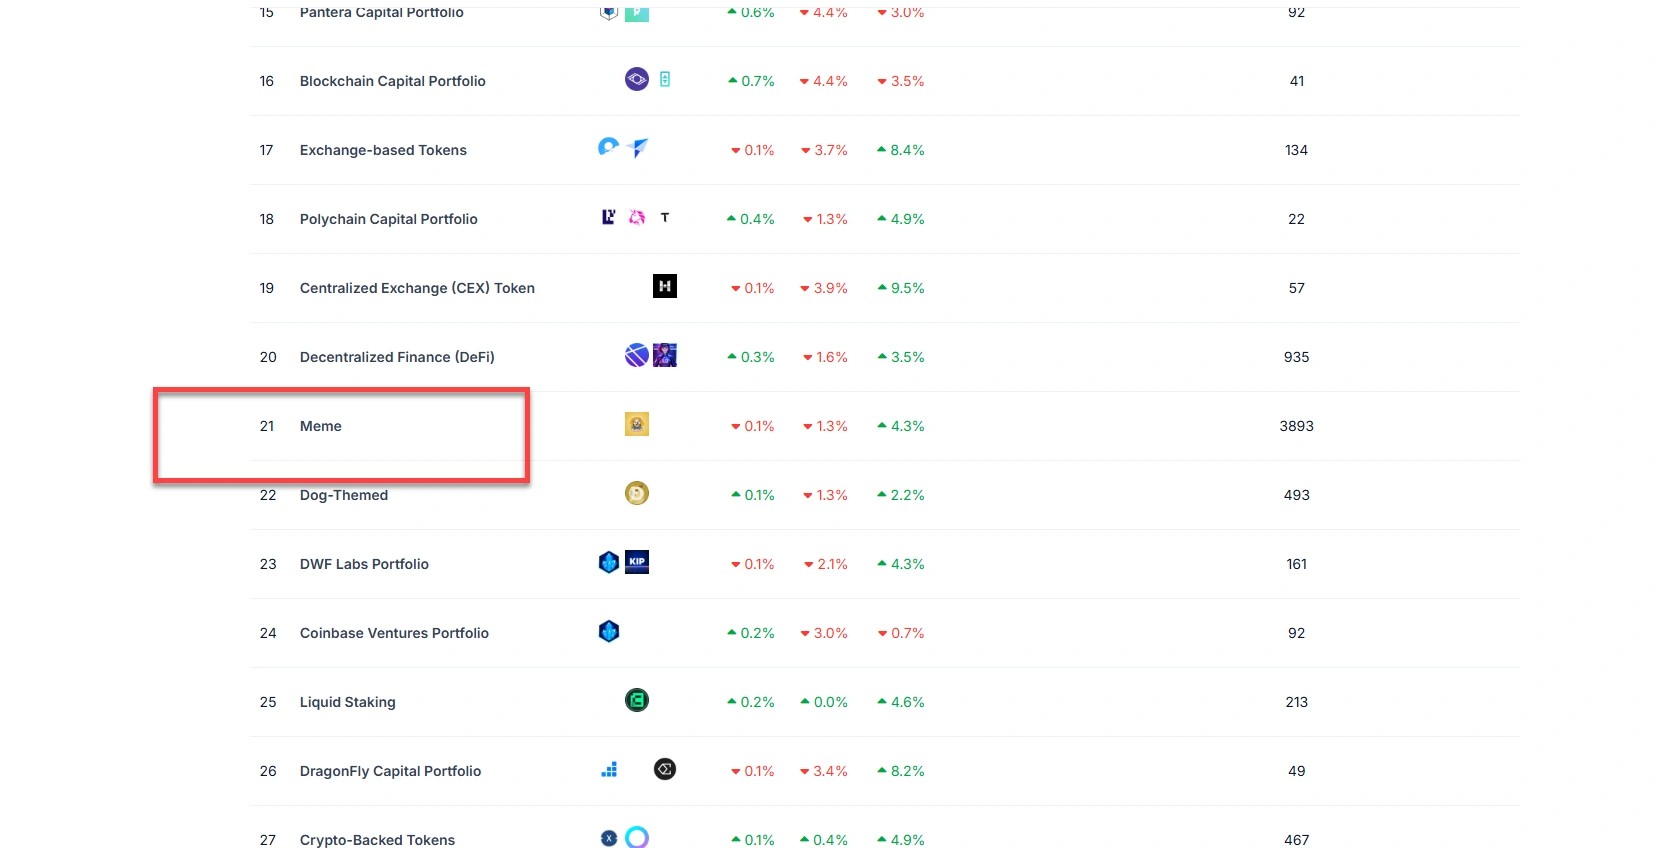This screenshot has height=848, width=1662.
Task: Select the blue hexagon icon in Coinbase Ventures row
Action: pos(609,631)
